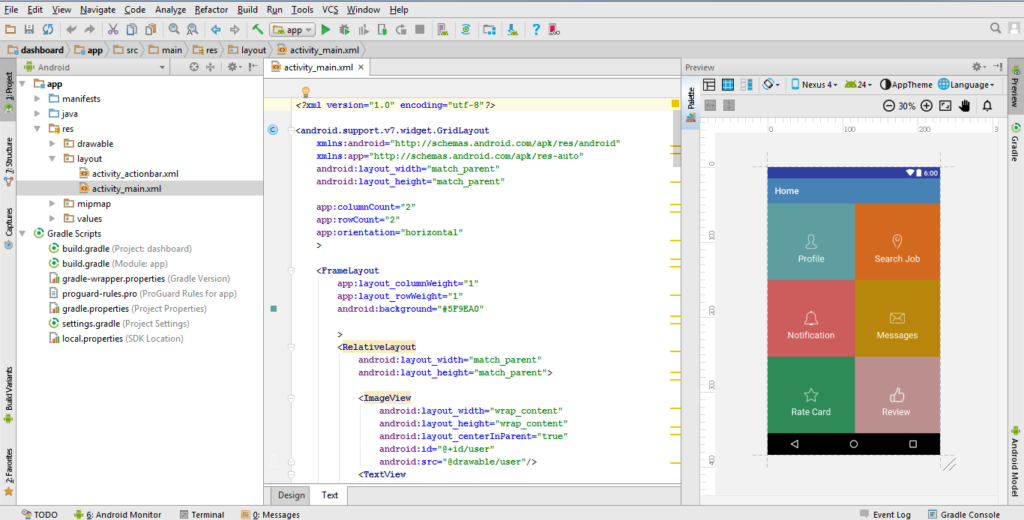Click the zoom-to-fit screen icon in preview
1024x520 pixels.
tap(946, 105)
